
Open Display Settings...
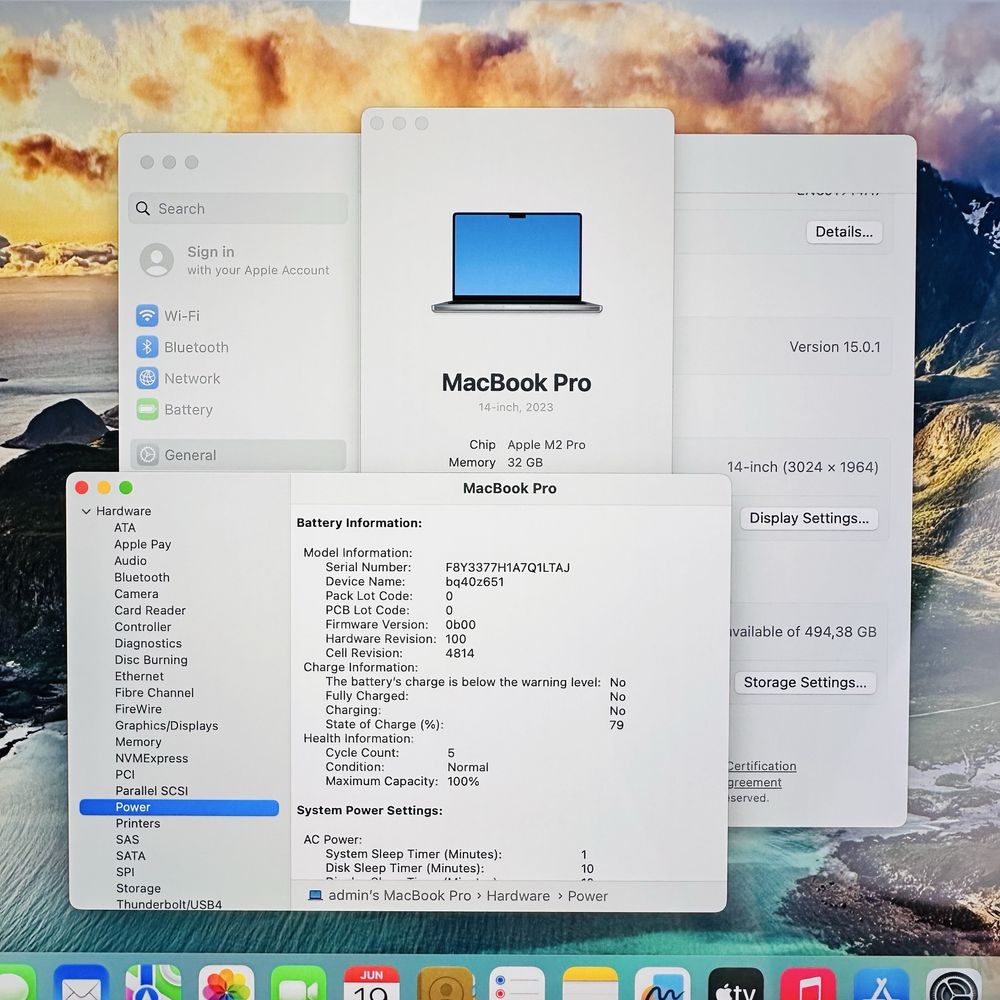pos(809,518)
